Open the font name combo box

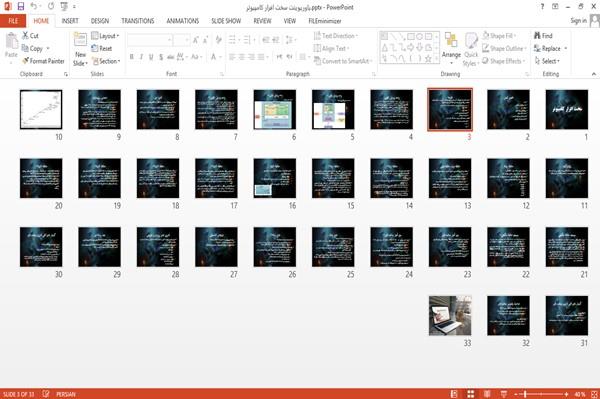(x=150, y=39)
